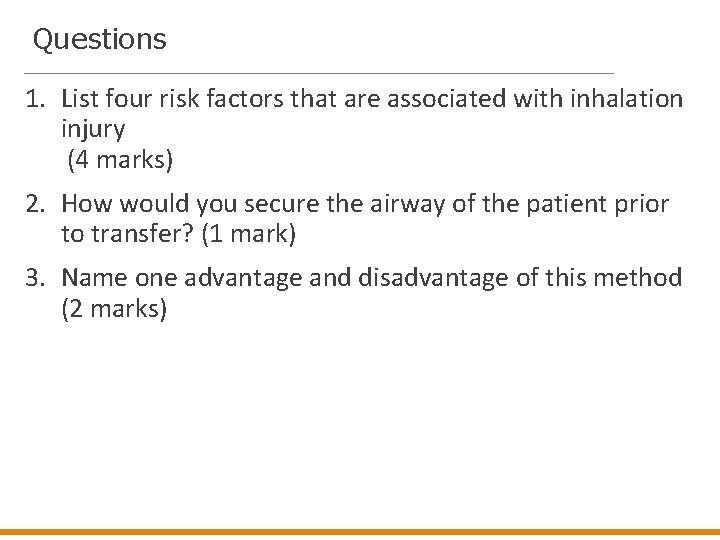Click the "(4 marks)" text

click(x=118, y=159)
